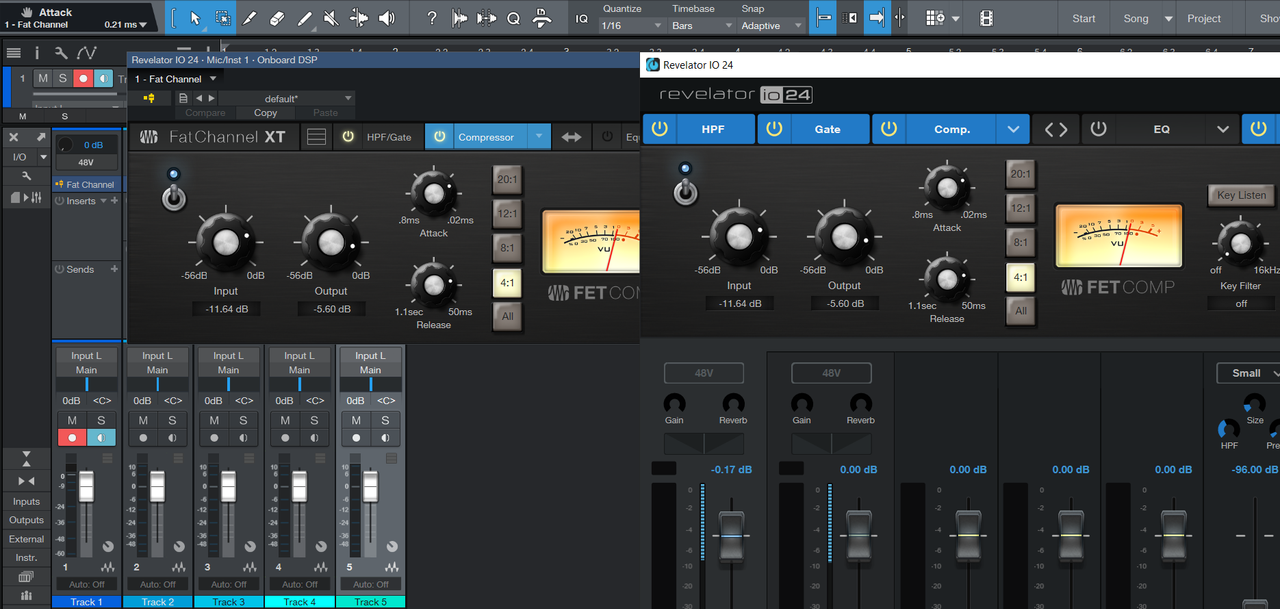Click the Revelator swap order chevrons icon

point(1056,129)
